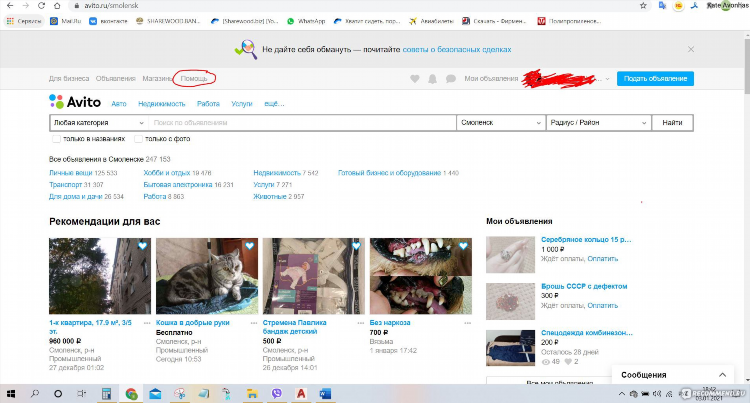This screenshot has width=750, height=403.
Task: Open the 'Хобби и отдых' category link
Action: point(167,173)
